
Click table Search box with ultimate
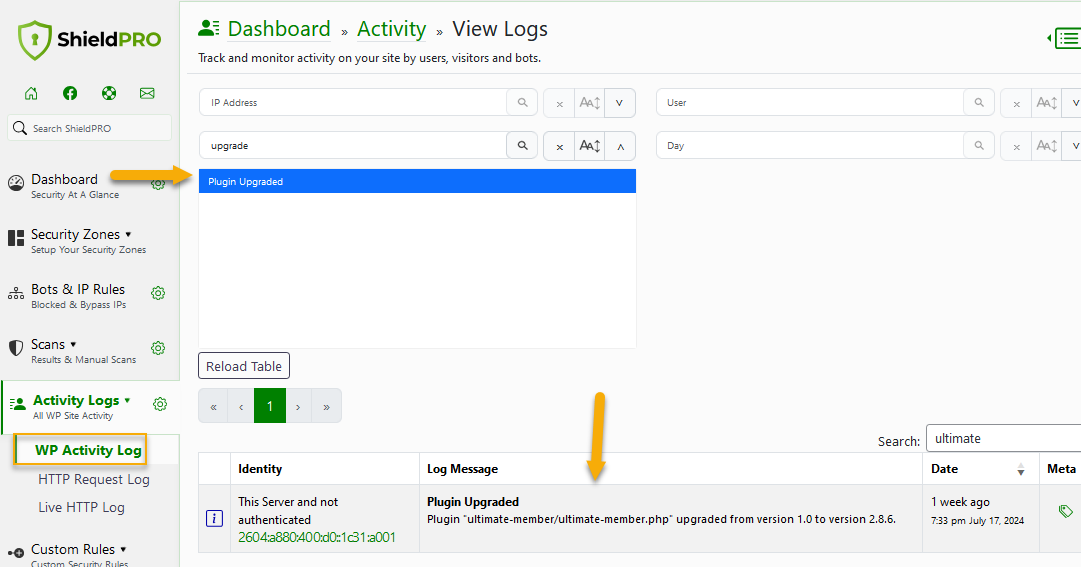pyautogui.click(x=1004, y=439)
